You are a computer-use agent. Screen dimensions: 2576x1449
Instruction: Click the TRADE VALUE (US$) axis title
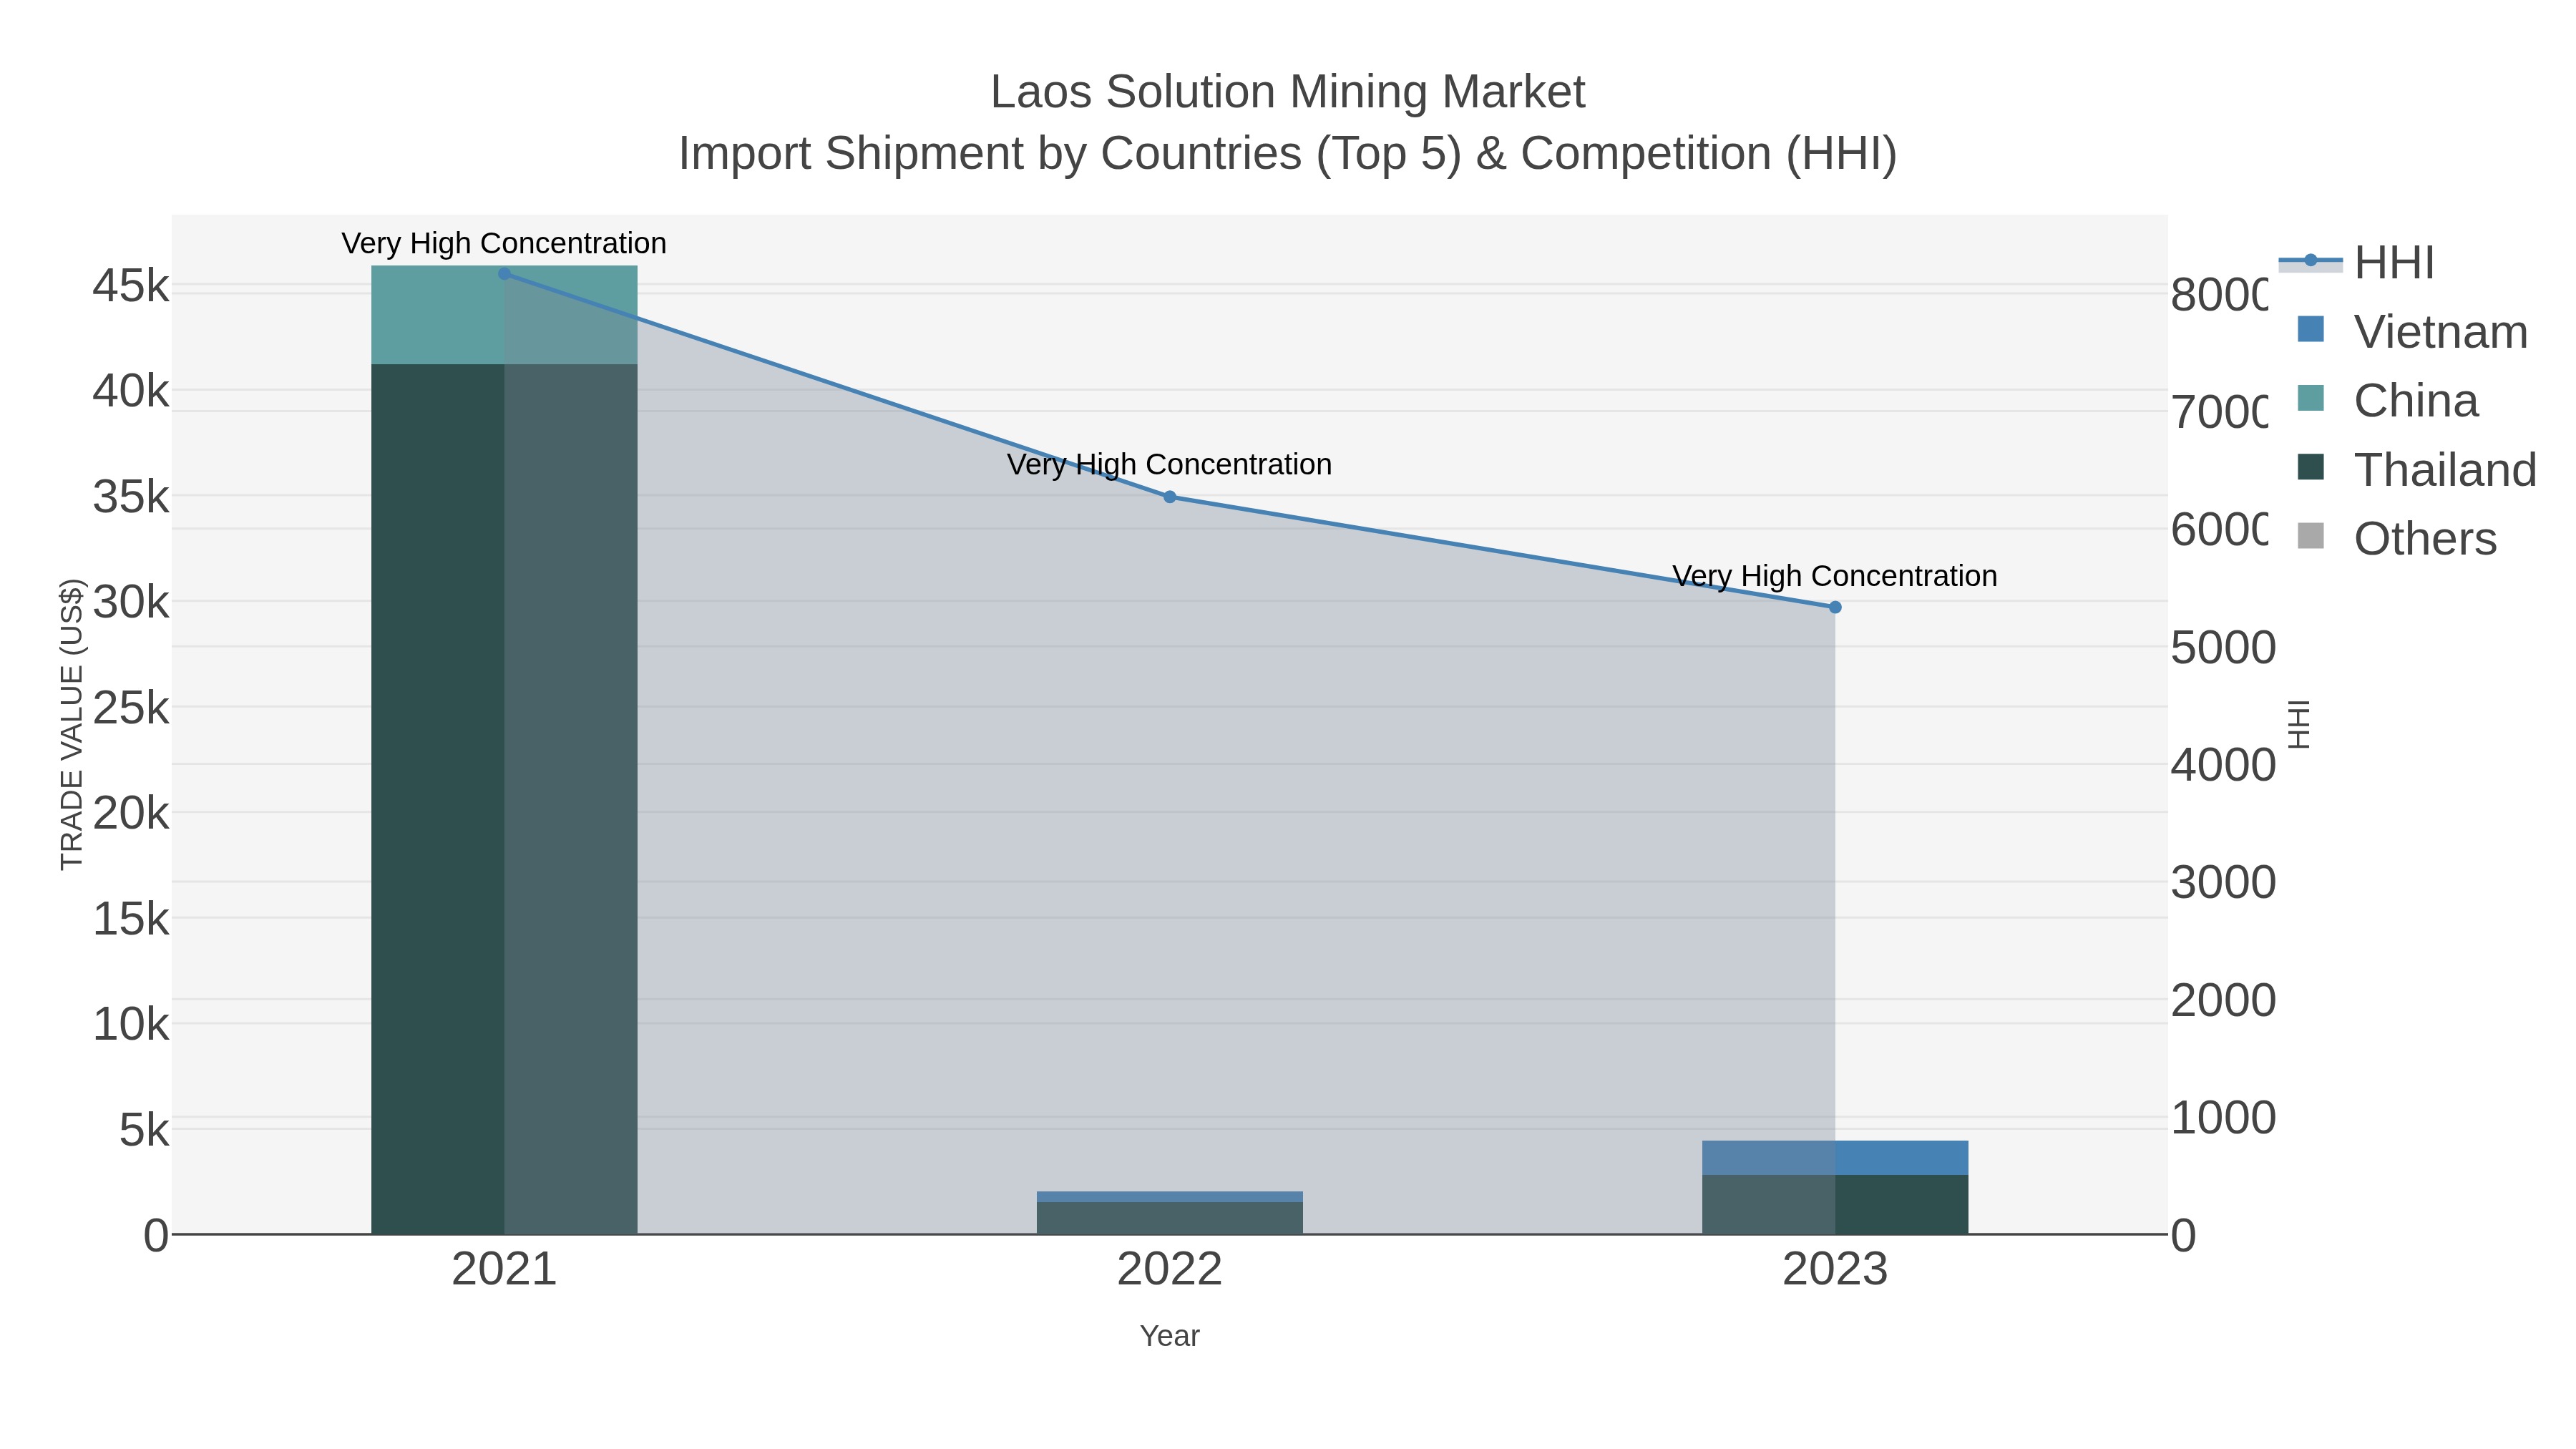(x=72, y=724)
